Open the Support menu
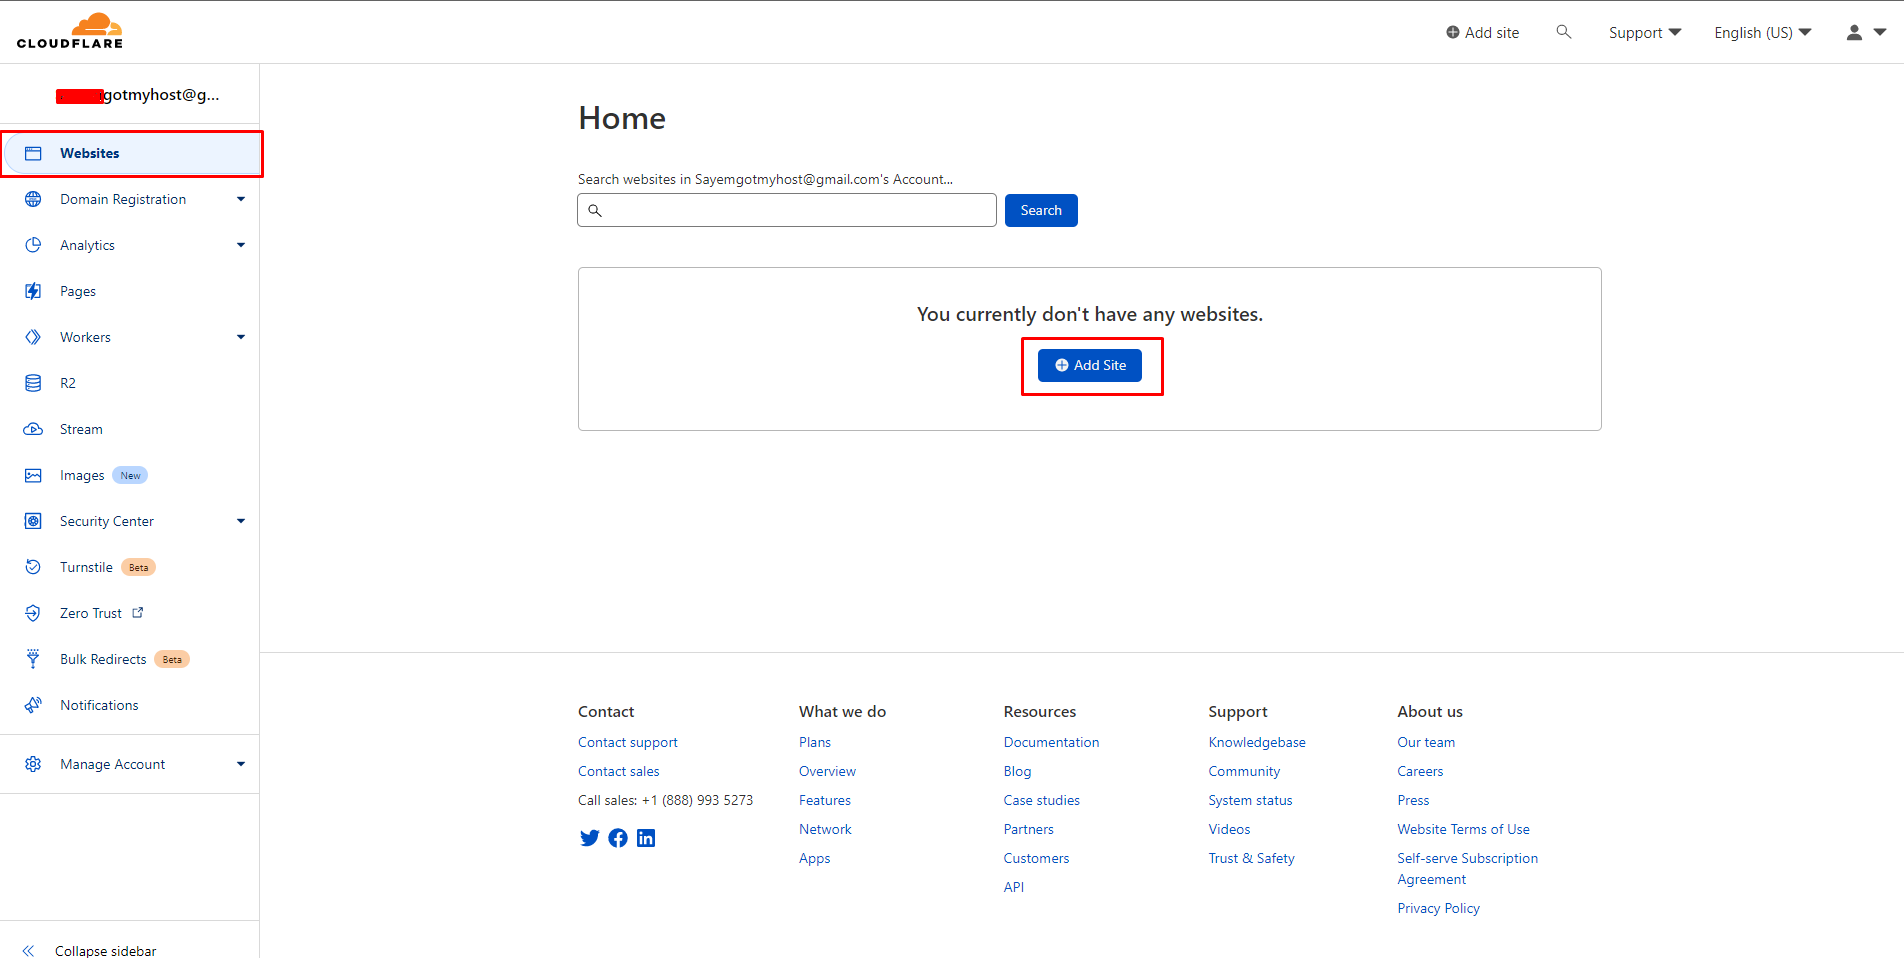Viewport: 1904px width, 958px height. click(1643, 32)
